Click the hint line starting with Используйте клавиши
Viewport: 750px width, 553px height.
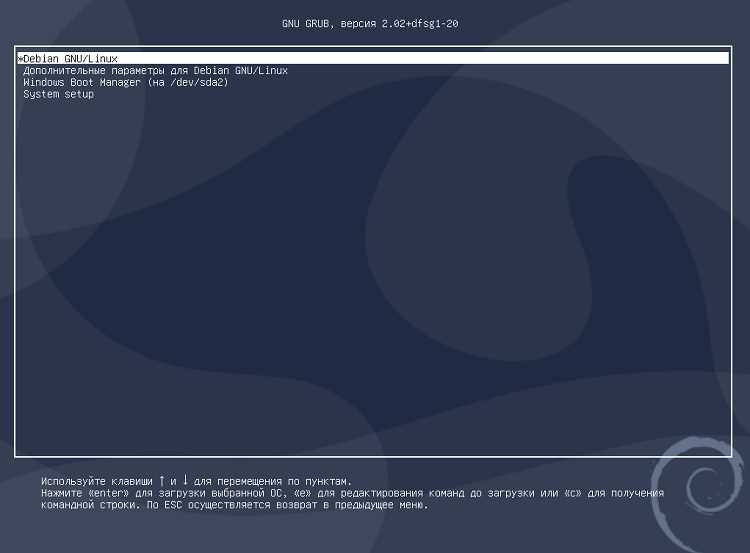(x=196, y=481)
